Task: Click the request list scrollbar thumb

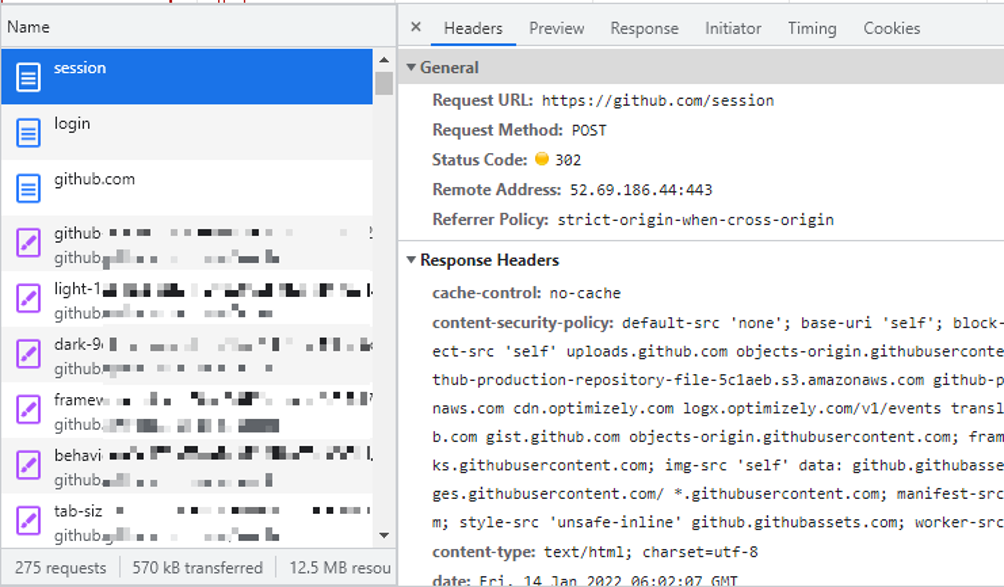Action: [384, 83]
